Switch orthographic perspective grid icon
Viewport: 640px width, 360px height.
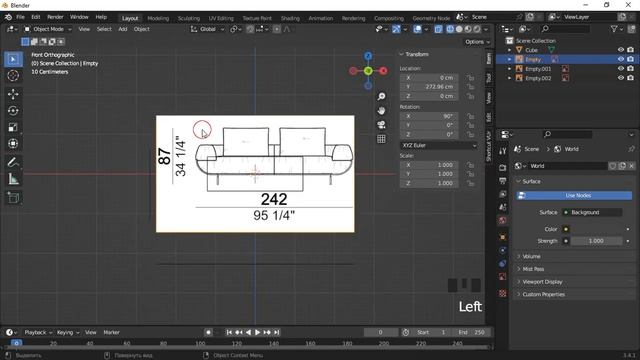click(x=381, y=139)
